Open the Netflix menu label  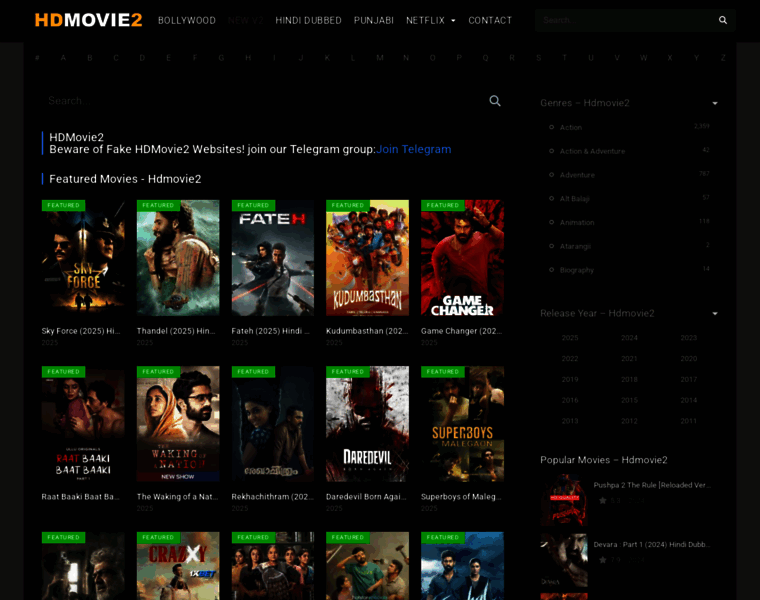pos(425,20)
